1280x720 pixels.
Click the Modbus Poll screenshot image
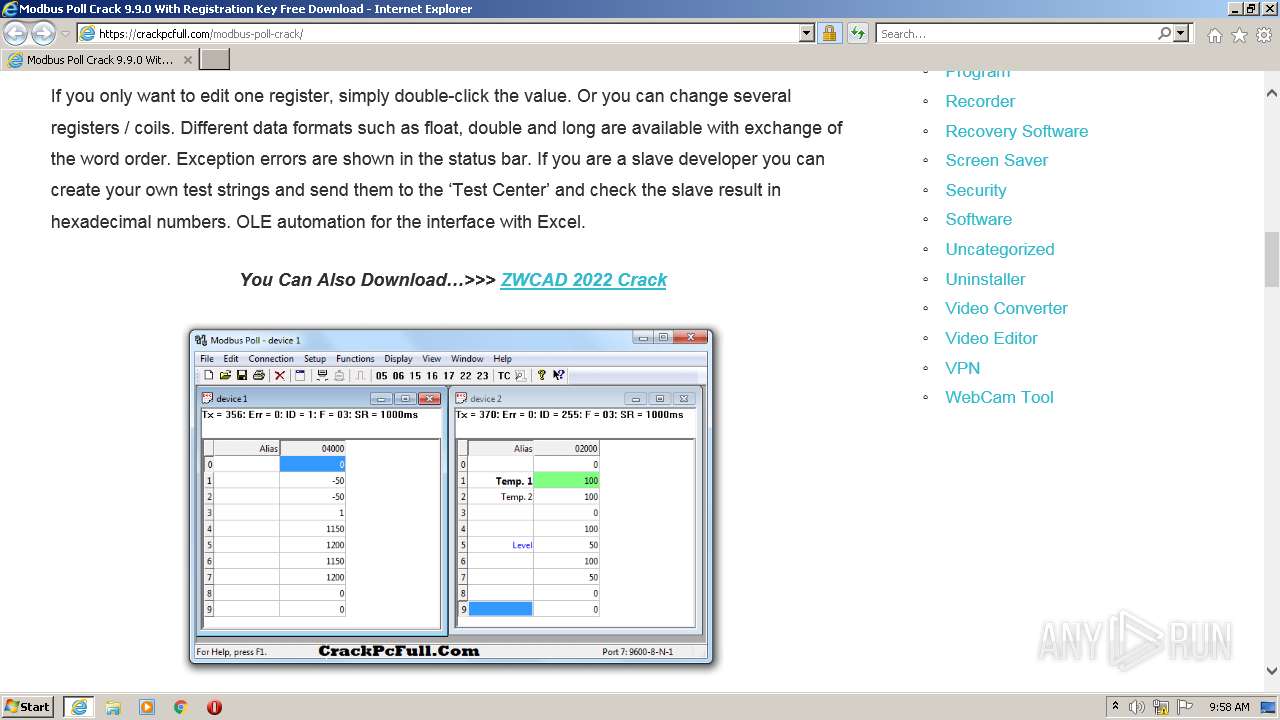pyautogui.click(x=451, y=496)
